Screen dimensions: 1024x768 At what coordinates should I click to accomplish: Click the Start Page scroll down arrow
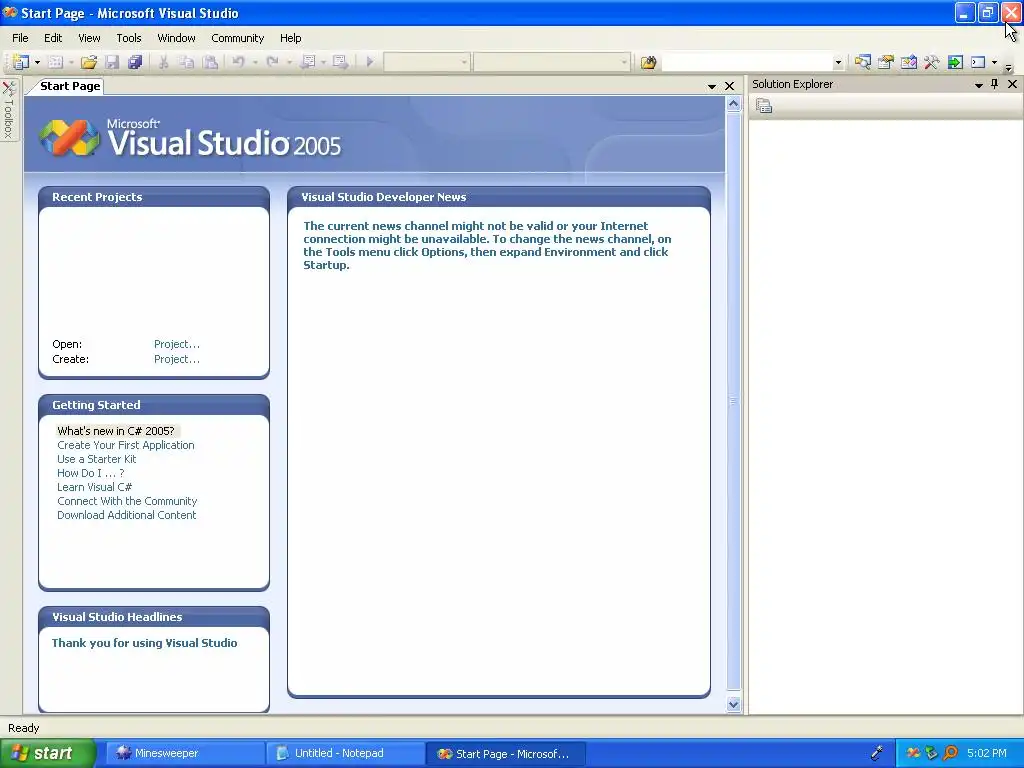coord(733,704)
